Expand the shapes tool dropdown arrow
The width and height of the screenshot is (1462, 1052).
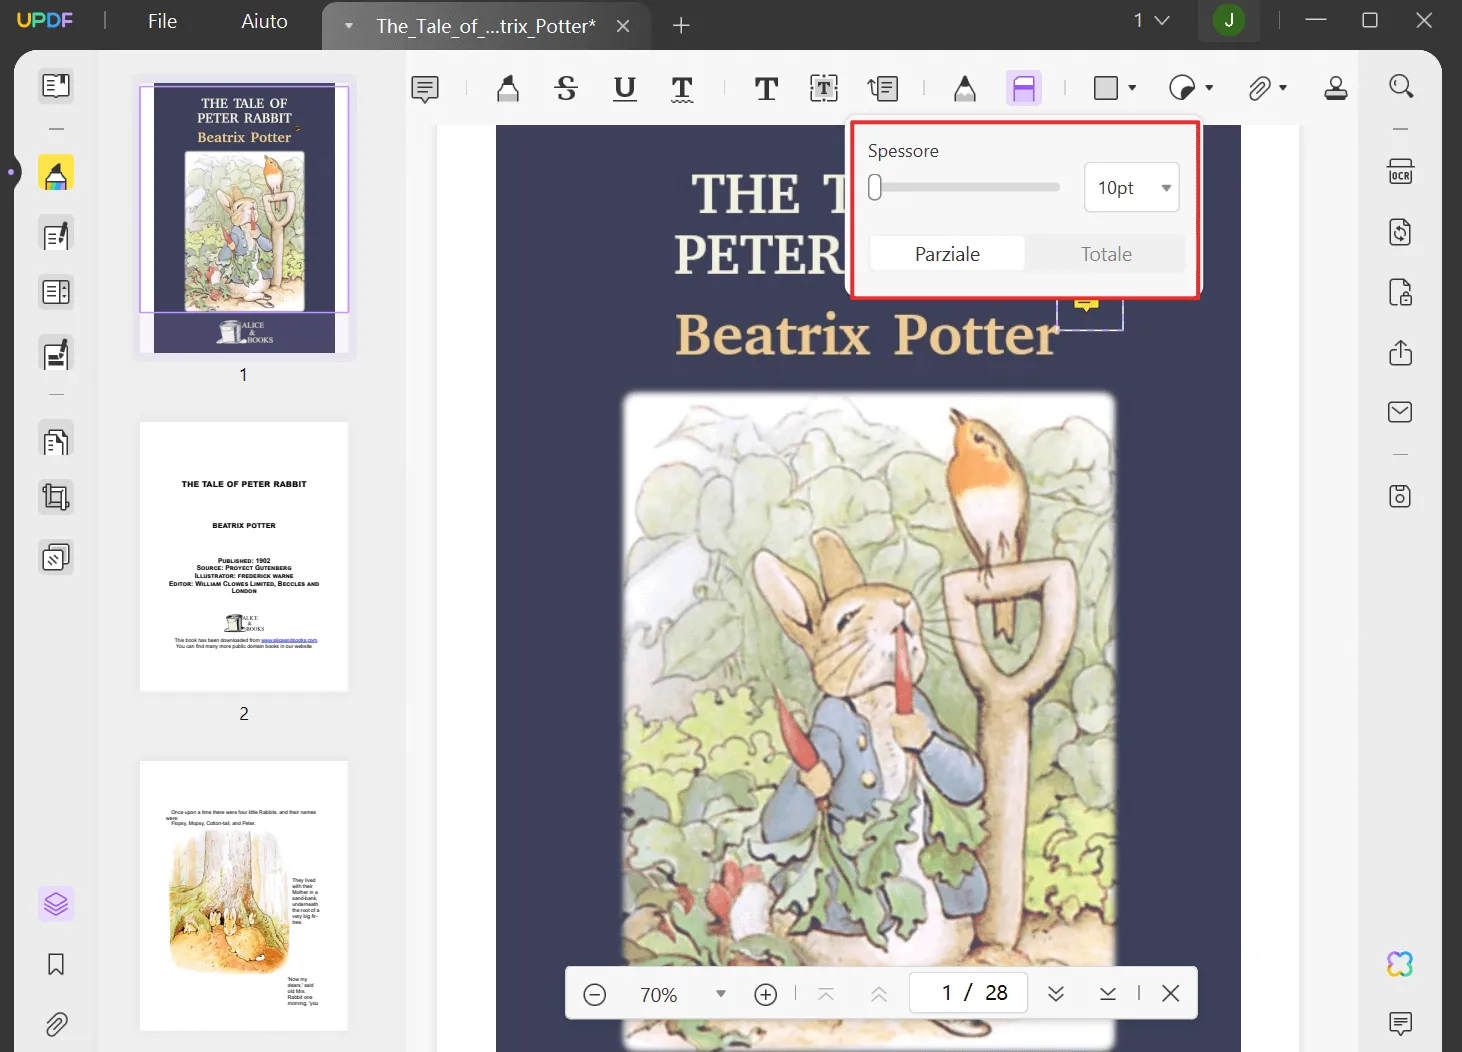point(1132,89)
